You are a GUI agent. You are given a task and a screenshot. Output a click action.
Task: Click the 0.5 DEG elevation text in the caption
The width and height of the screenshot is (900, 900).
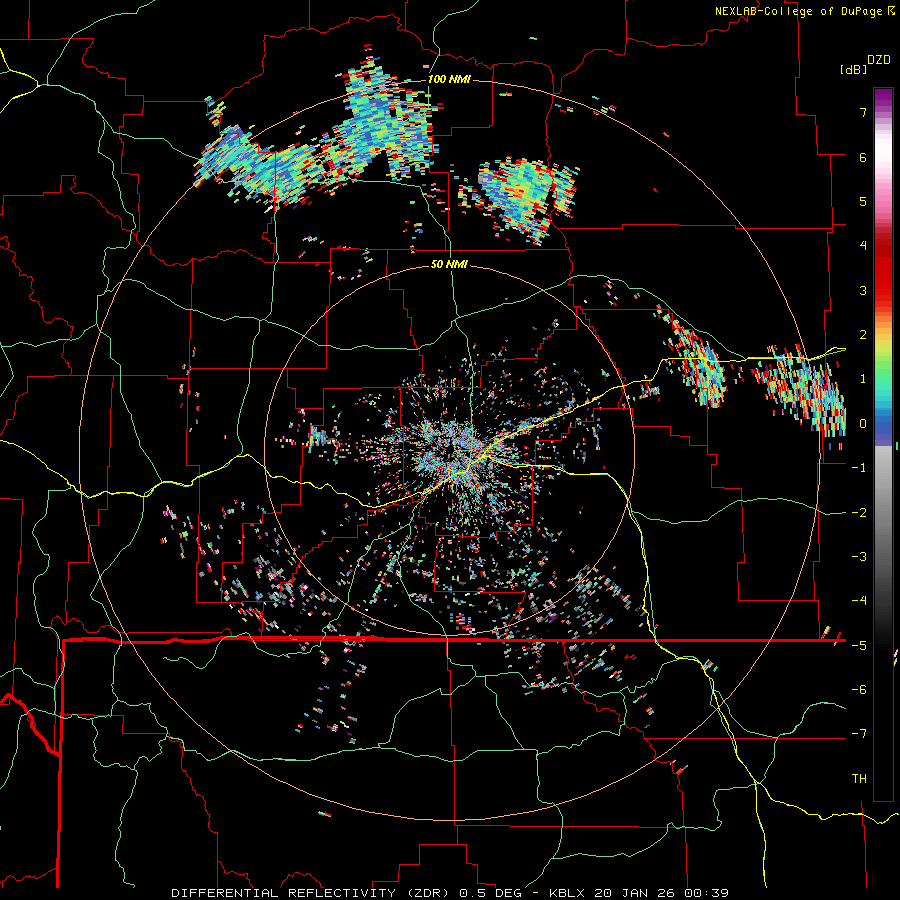491,893
